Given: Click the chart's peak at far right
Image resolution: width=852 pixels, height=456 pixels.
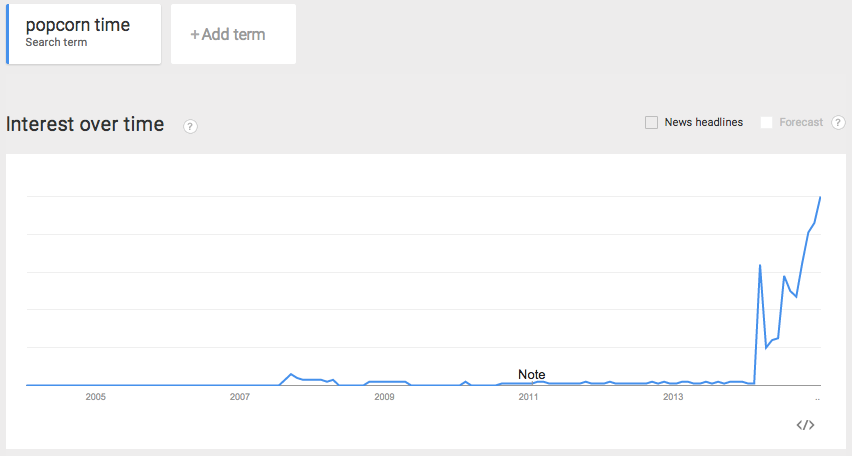Looking at the screenshot, I should click(x=820, y=197).
